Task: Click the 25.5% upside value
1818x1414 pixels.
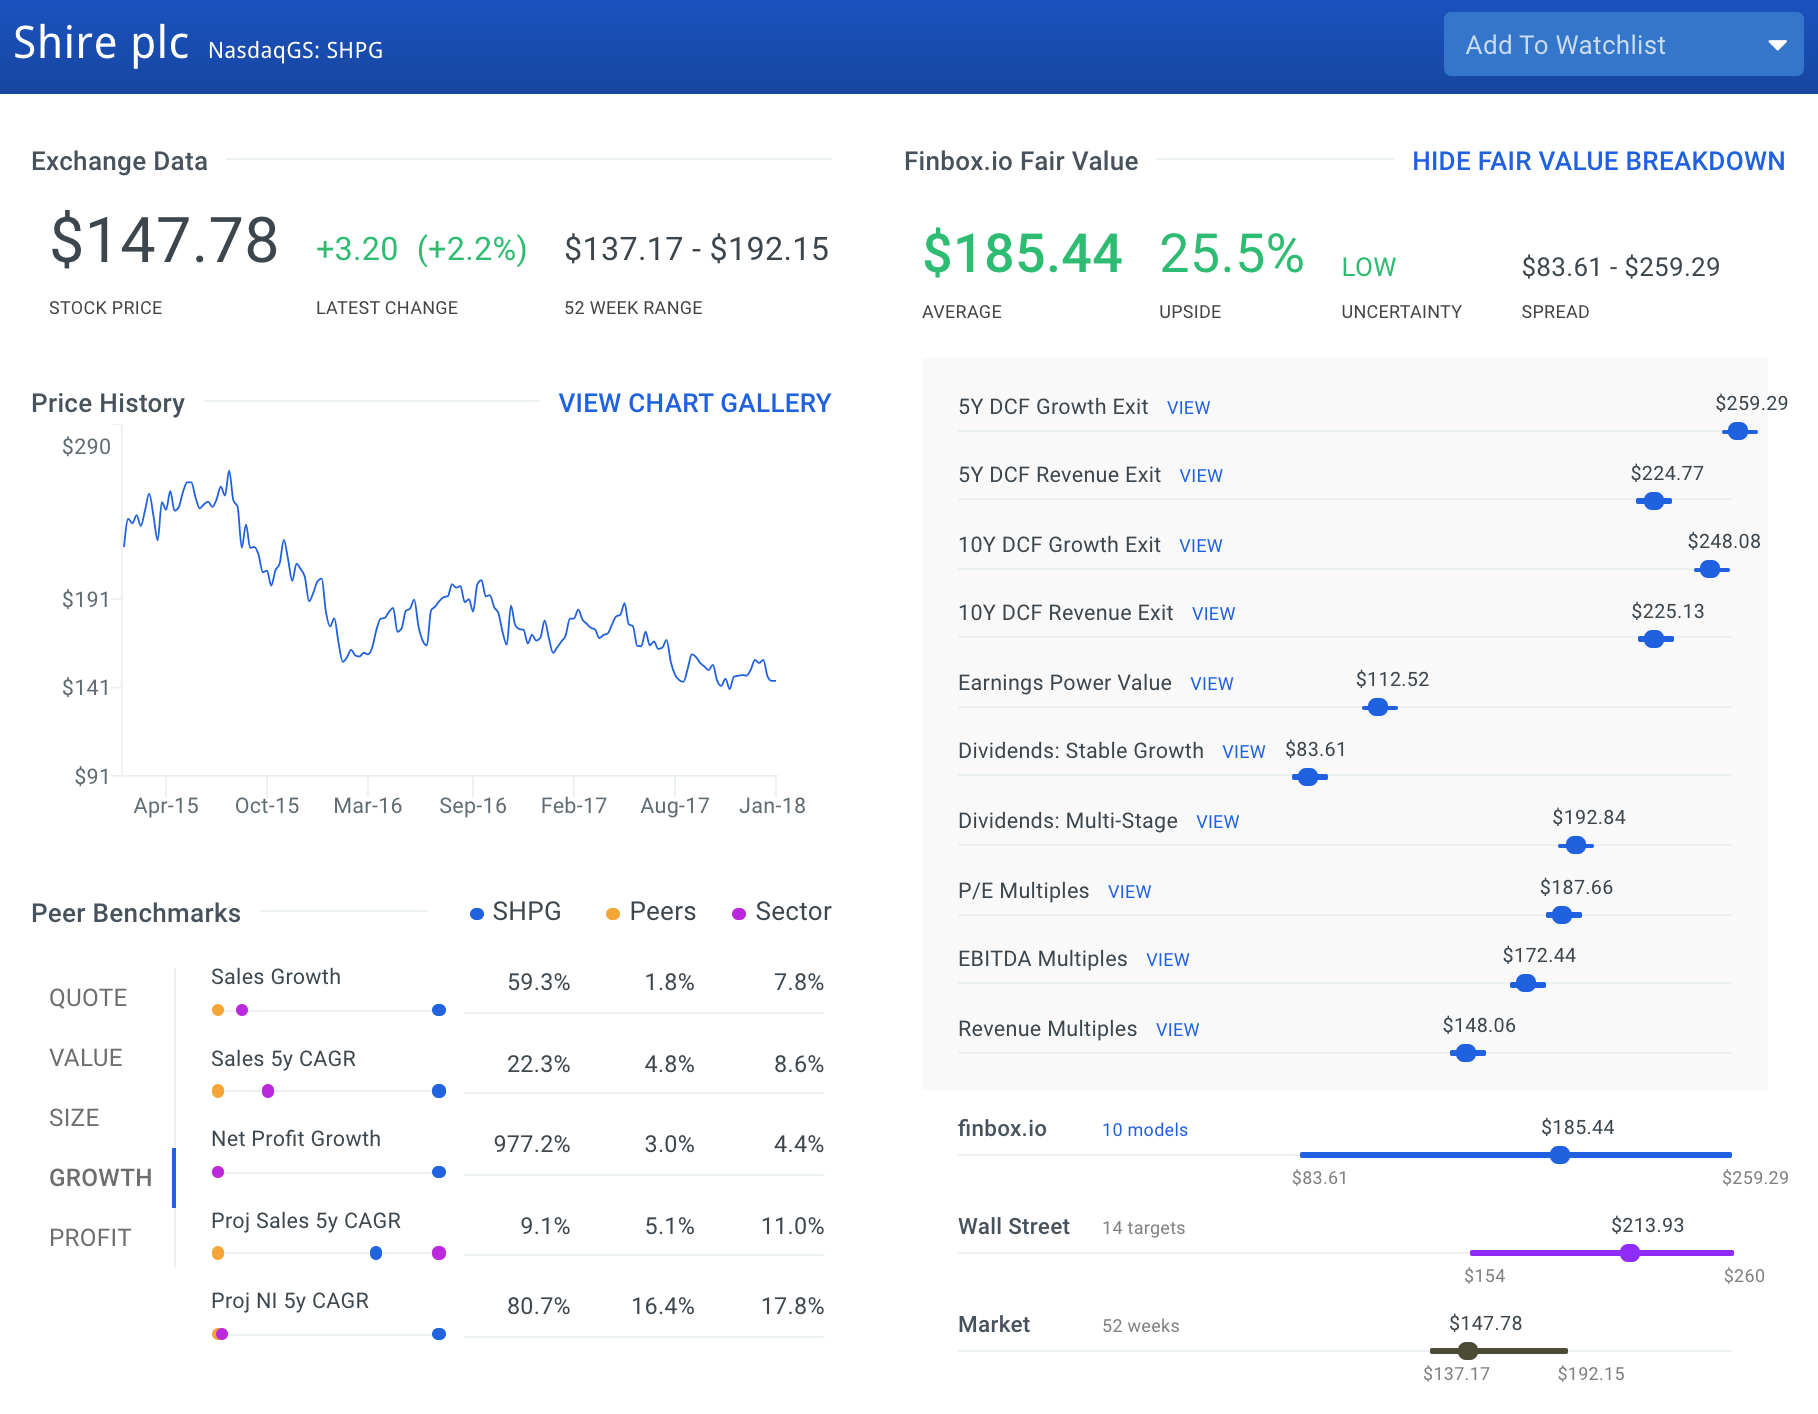Action: pyautogui.click(x=1232, y=253)
